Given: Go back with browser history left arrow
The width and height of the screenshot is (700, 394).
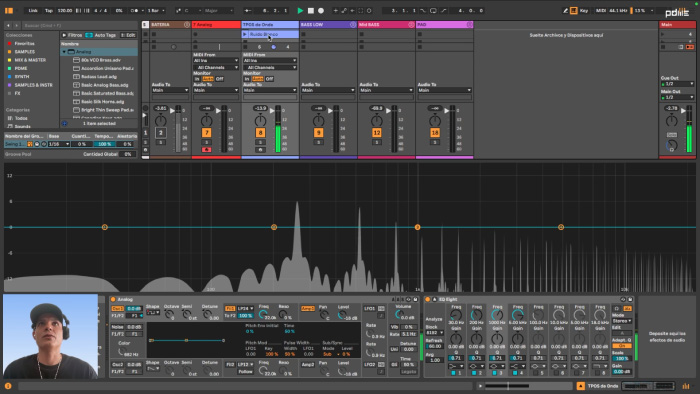Looking at the screenshot, I should 8,25.
